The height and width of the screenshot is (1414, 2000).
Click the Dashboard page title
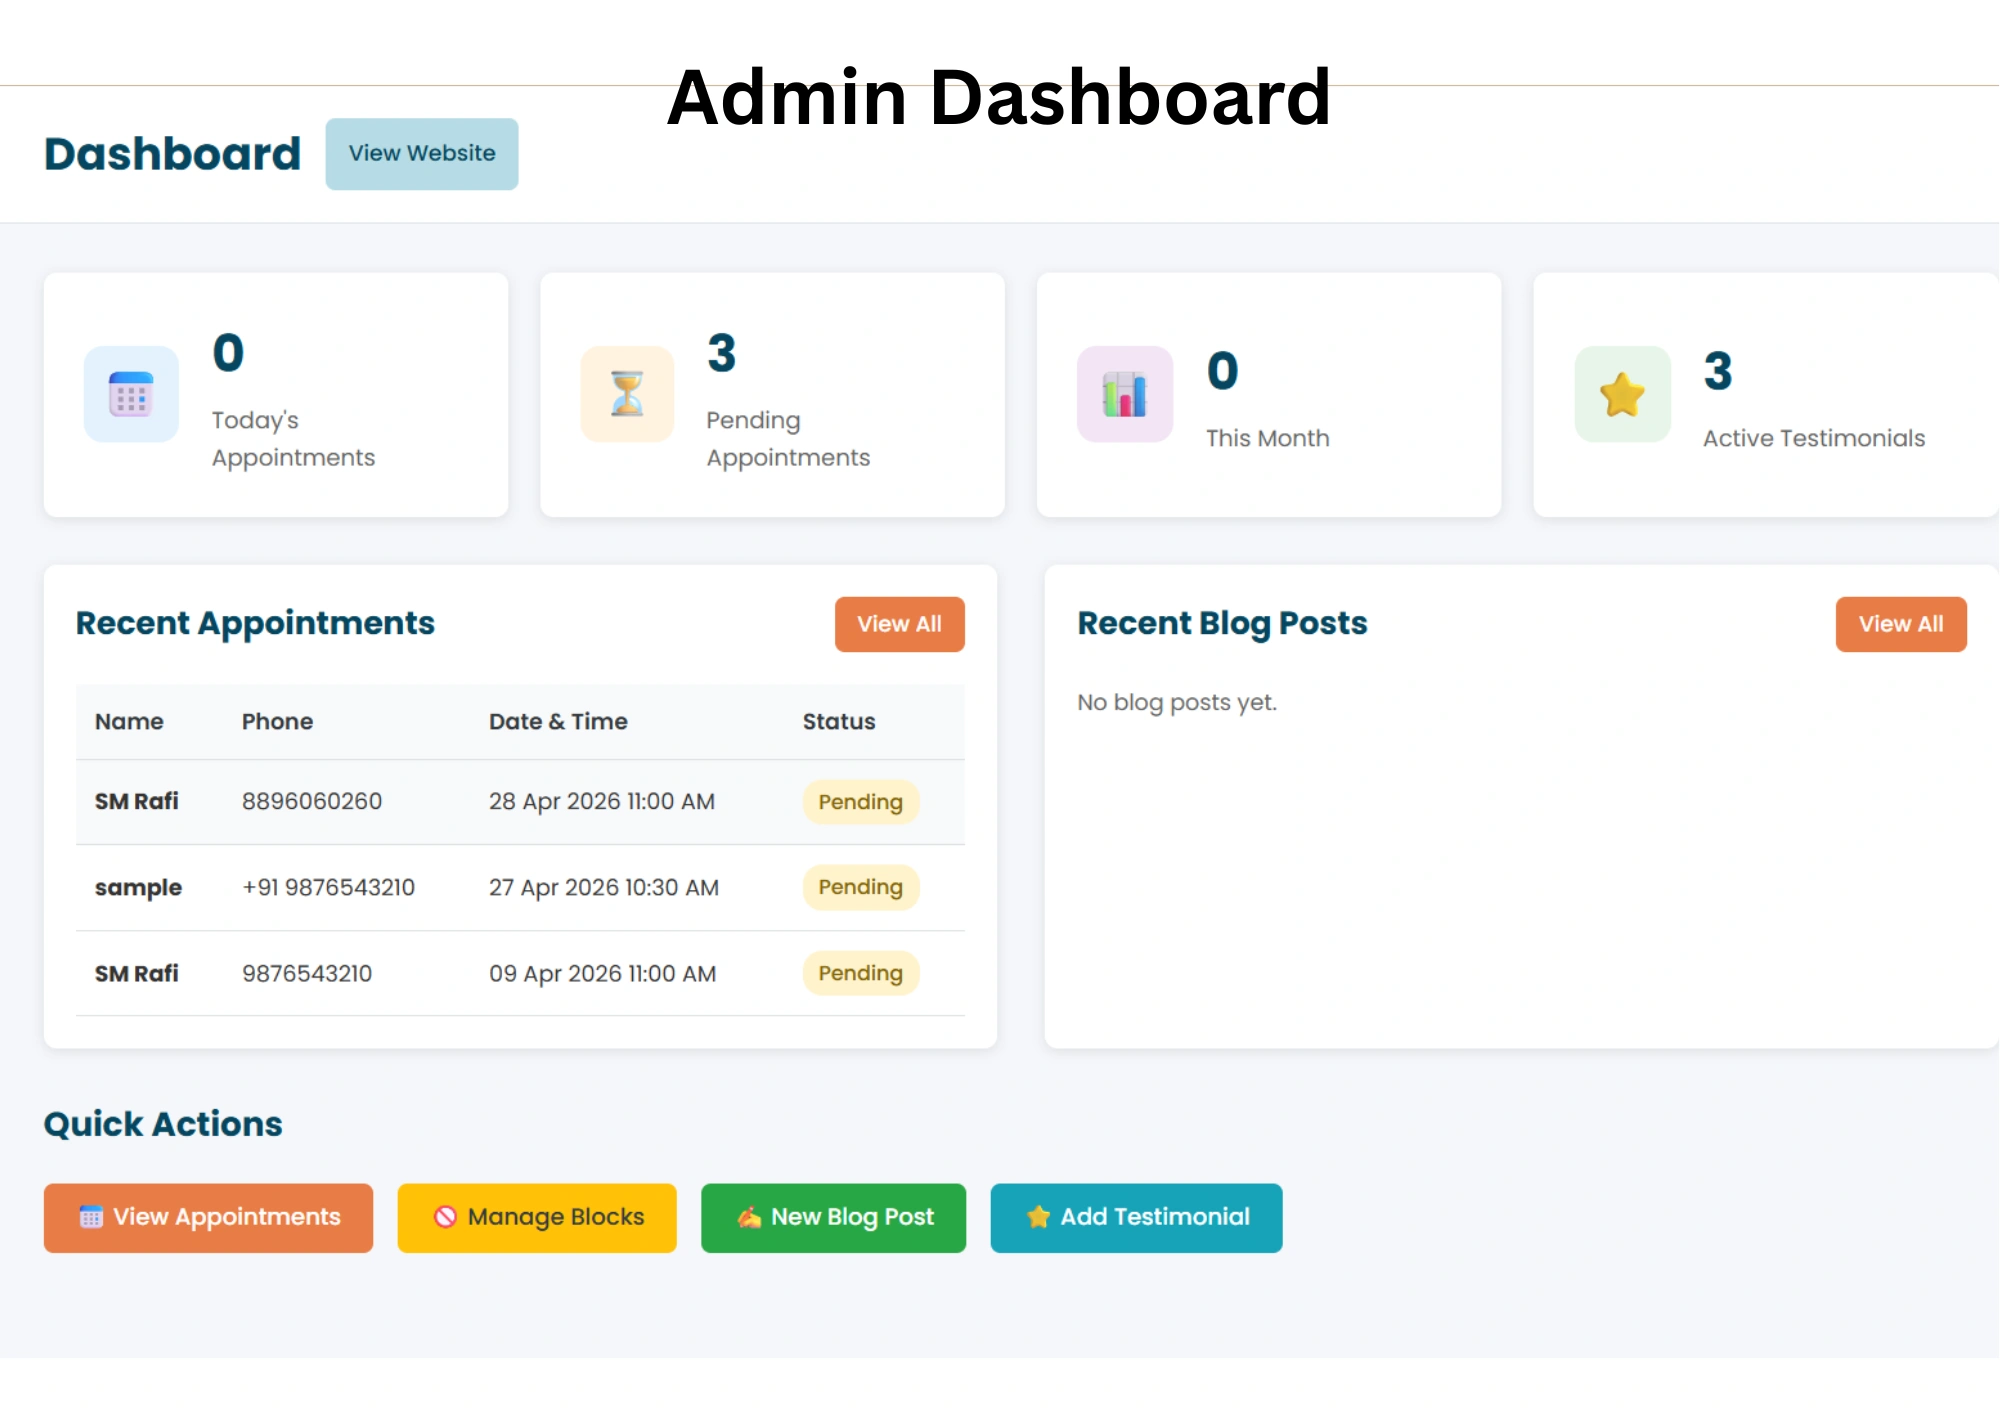172,154
